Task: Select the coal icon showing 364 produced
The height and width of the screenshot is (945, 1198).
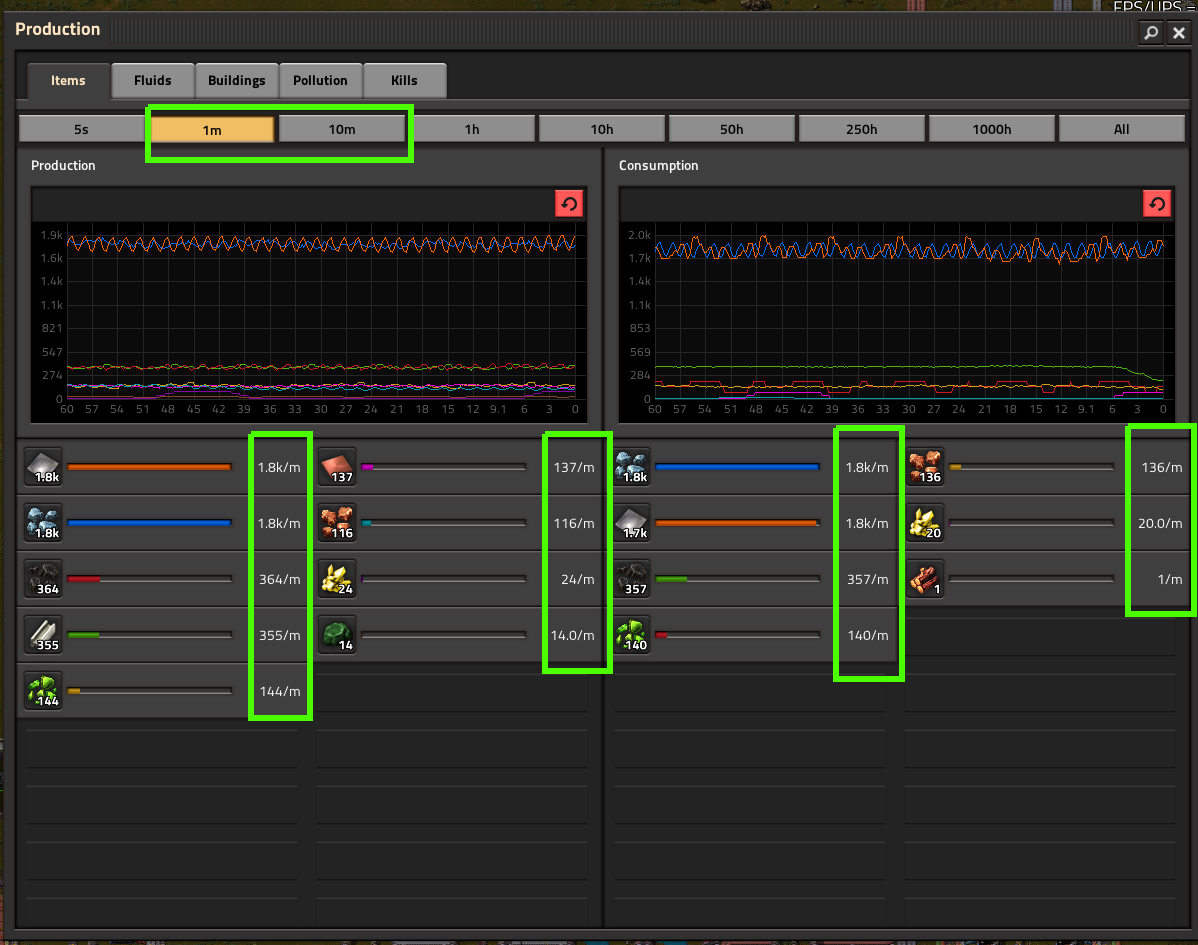Action: point(43,579)
